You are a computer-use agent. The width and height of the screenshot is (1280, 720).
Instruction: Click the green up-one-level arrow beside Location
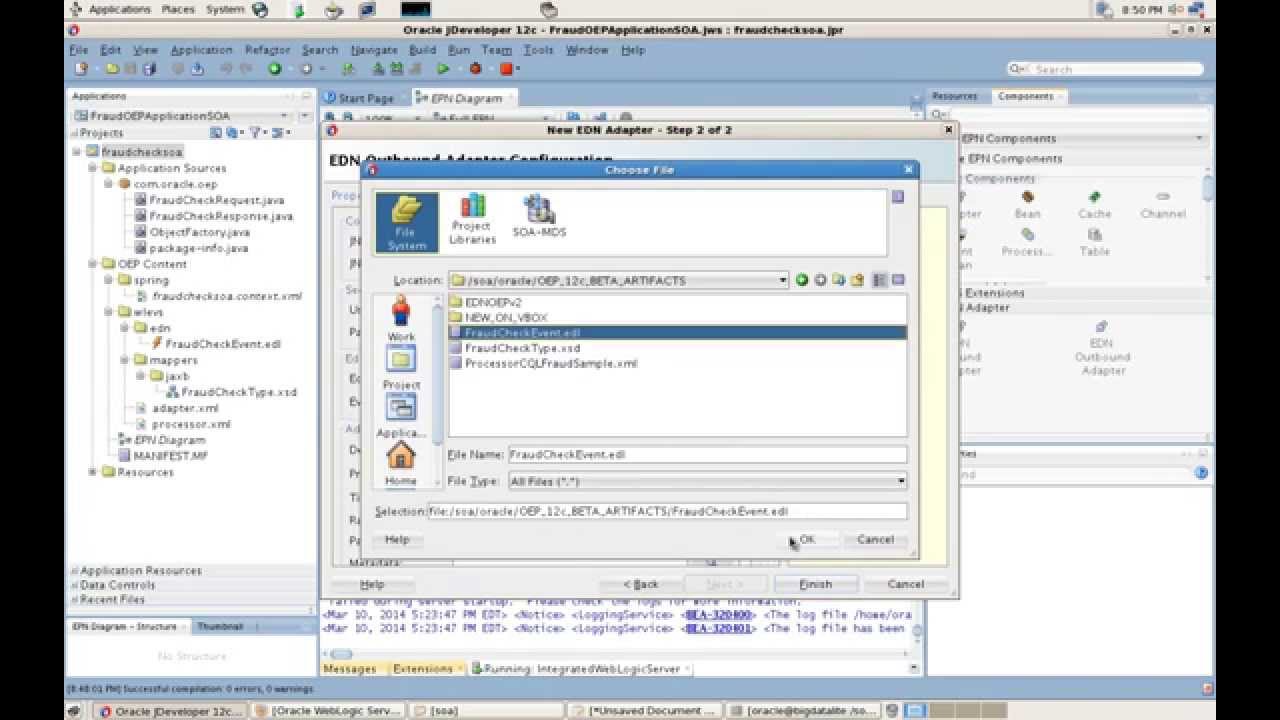802,281
